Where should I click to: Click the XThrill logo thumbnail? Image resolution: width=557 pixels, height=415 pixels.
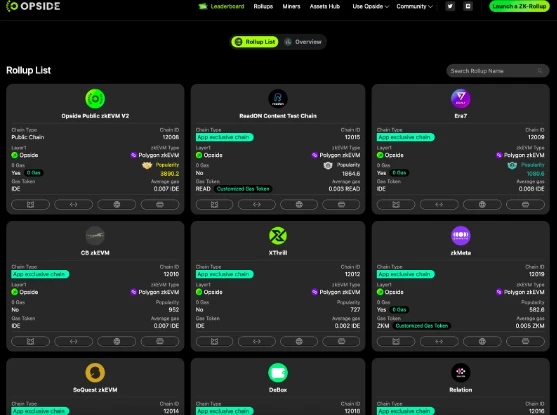278,236
